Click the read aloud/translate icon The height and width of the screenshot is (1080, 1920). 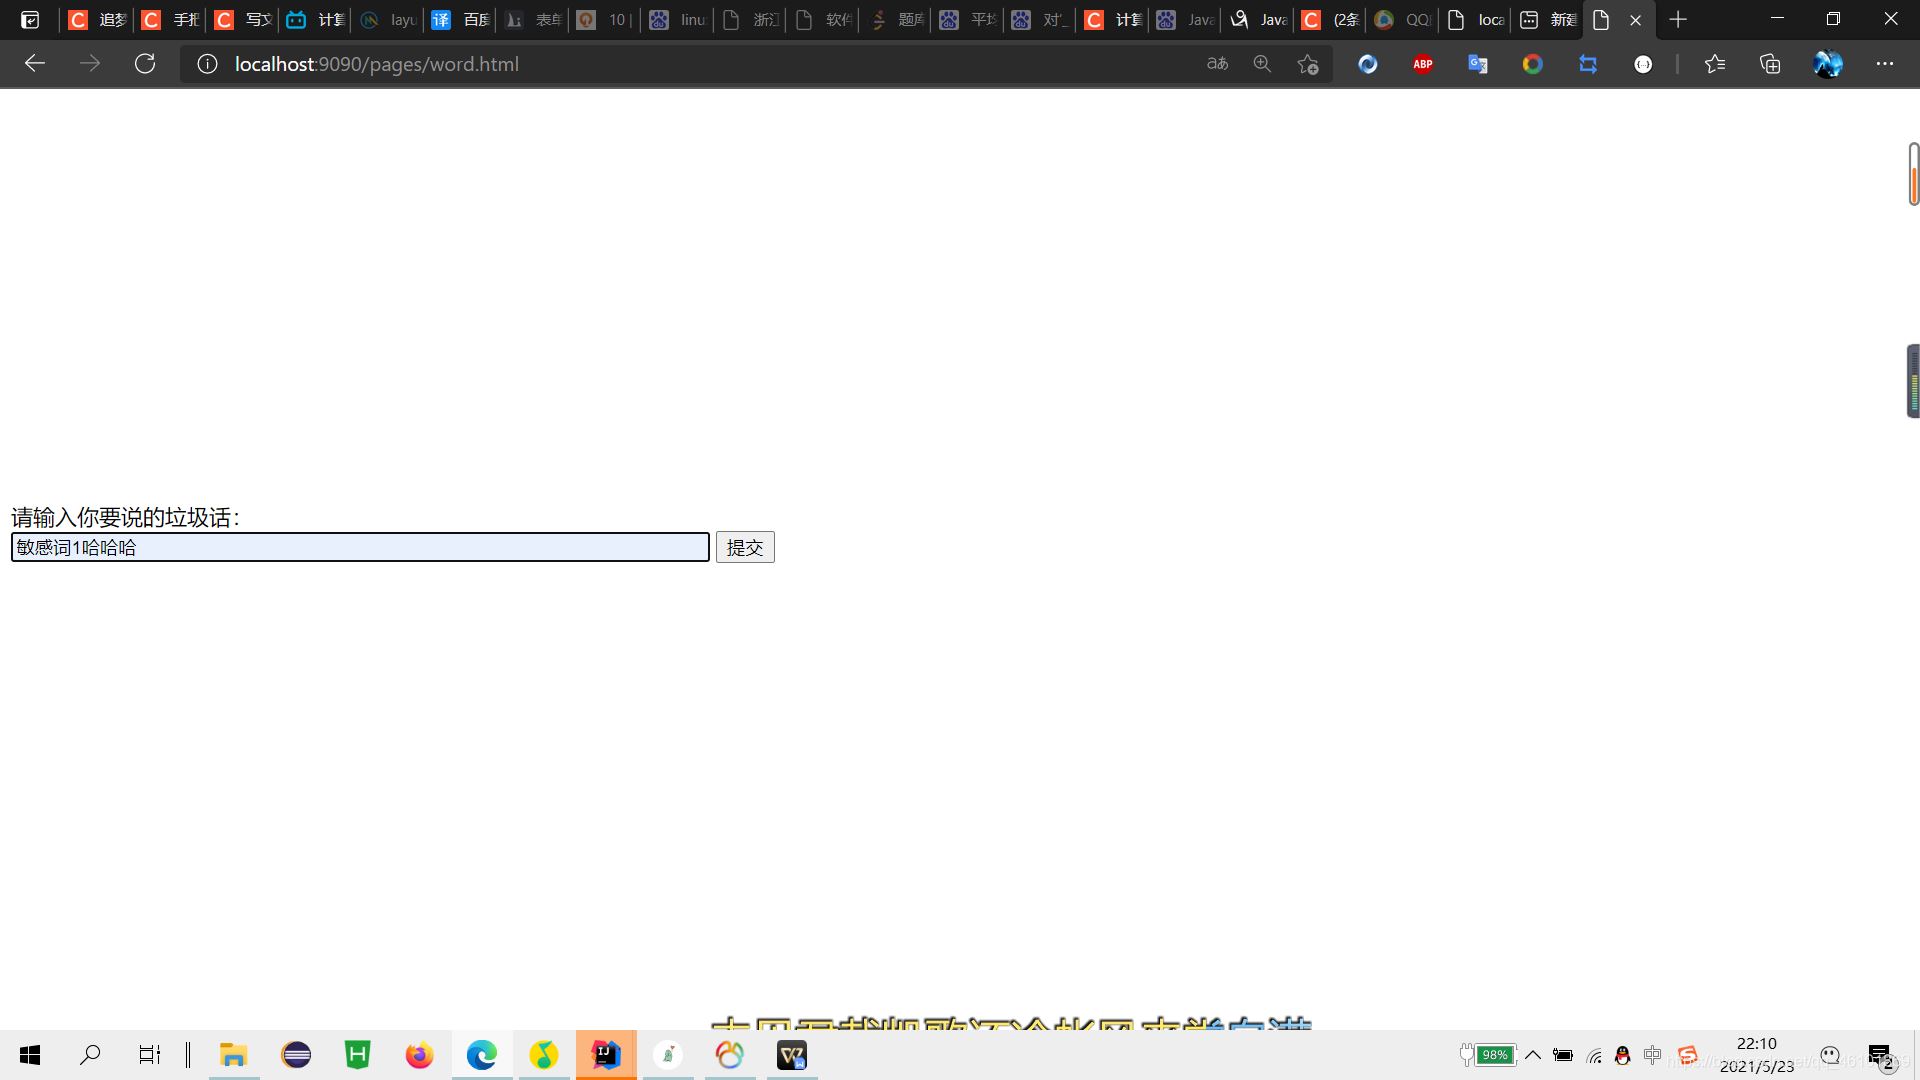[1217, 64]
